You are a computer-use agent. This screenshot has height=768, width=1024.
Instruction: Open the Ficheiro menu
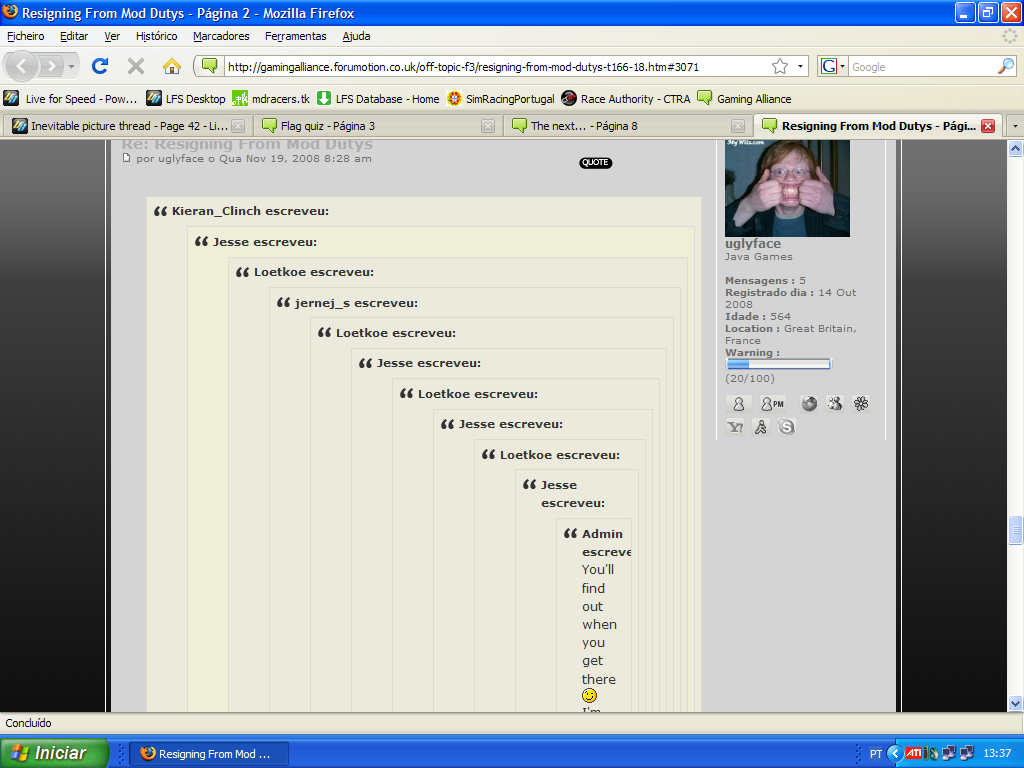pos(25,36)
